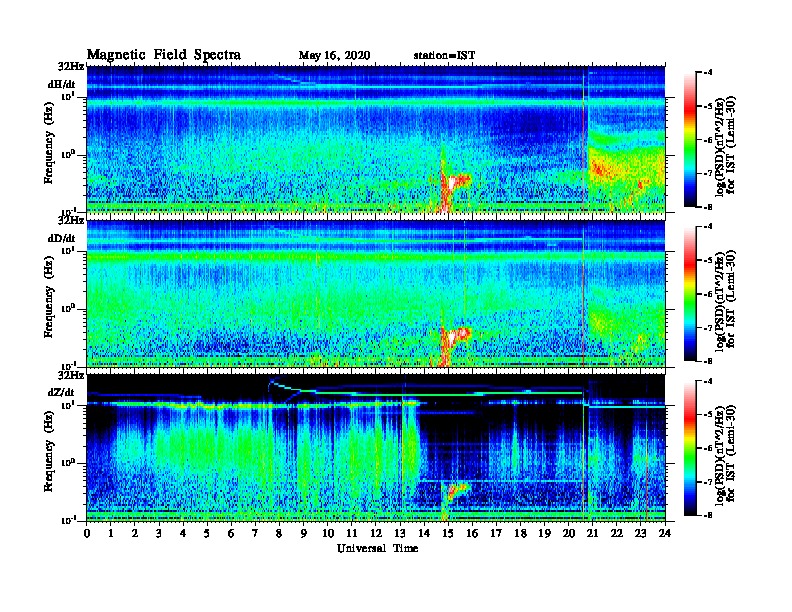Click the "32Hz" label beside the dZ/dt panel
Viewport: 792px width, 612px height.
pos(71,375)
